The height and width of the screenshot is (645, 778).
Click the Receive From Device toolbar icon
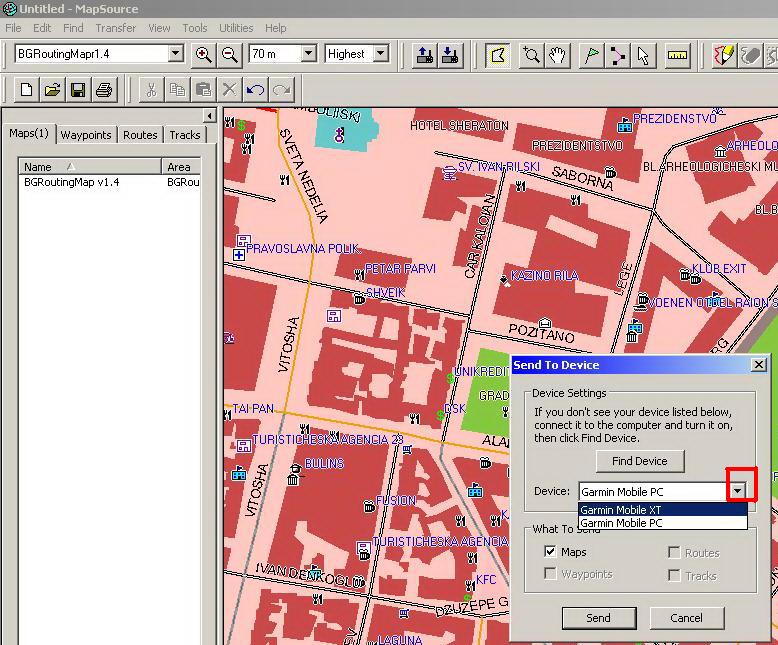tap(451, 55)
